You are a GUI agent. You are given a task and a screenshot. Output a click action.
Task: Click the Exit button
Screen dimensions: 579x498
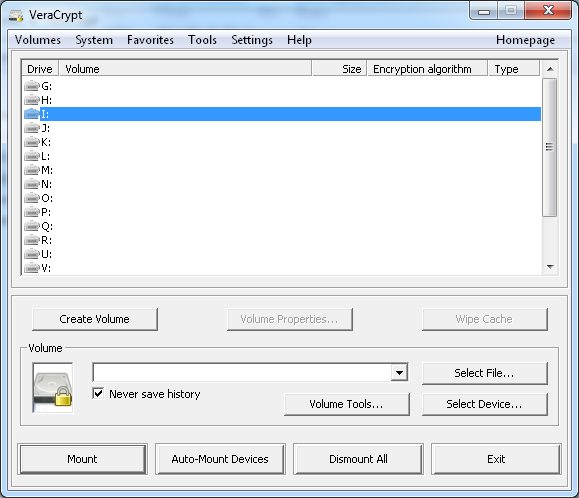tap(496, 459)
